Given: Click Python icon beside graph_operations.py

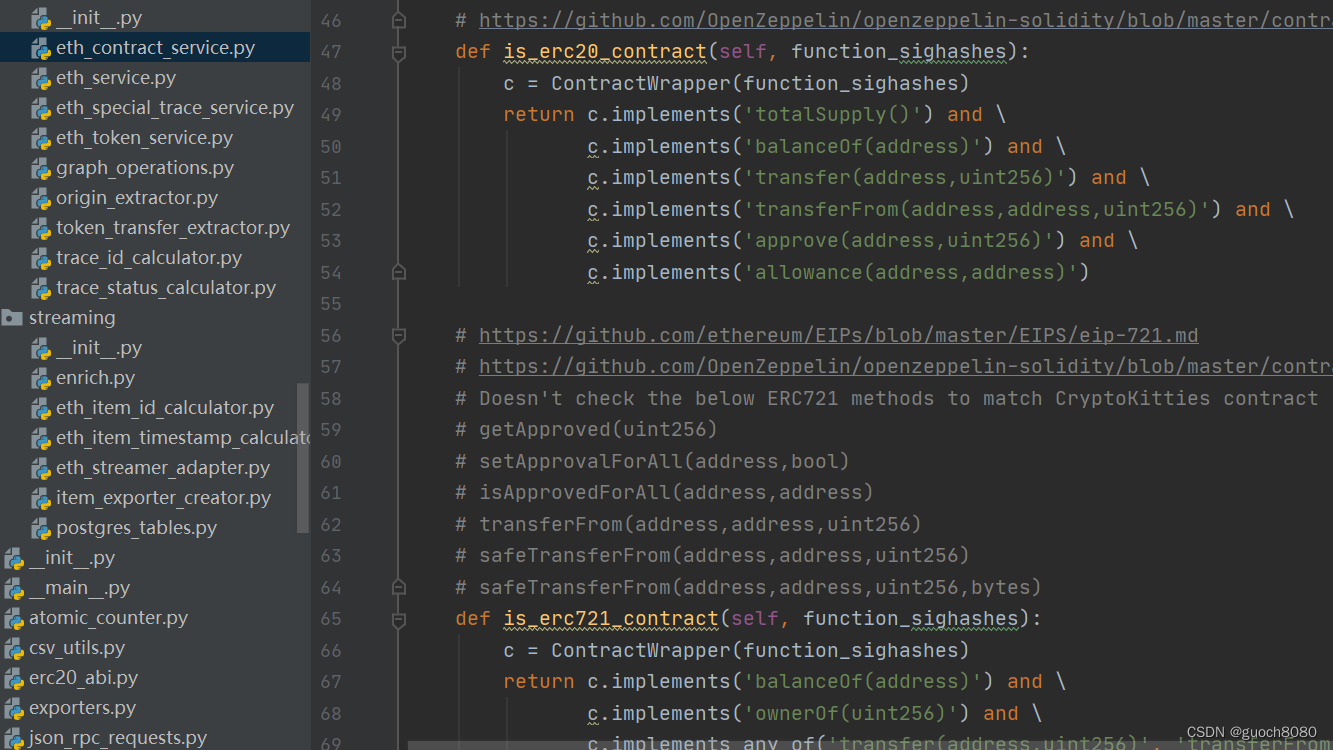Looking at the screenshot, I should pos(41,168).
